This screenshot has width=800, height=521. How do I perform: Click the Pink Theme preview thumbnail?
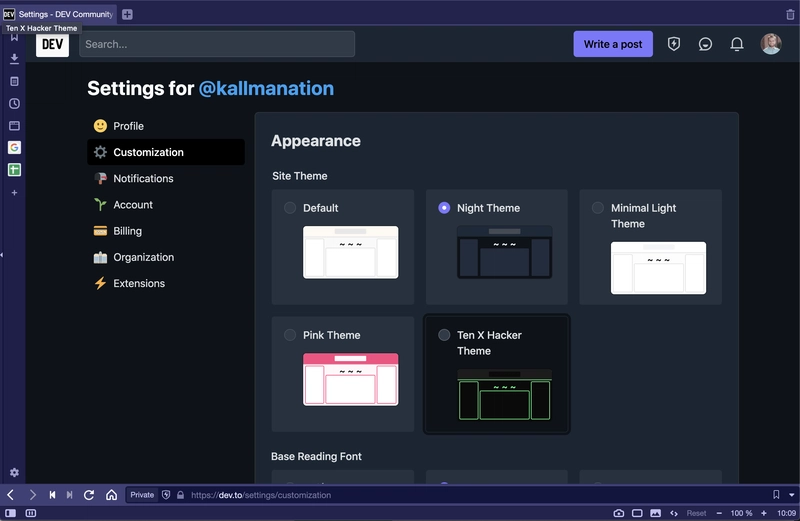pos(351,379)
